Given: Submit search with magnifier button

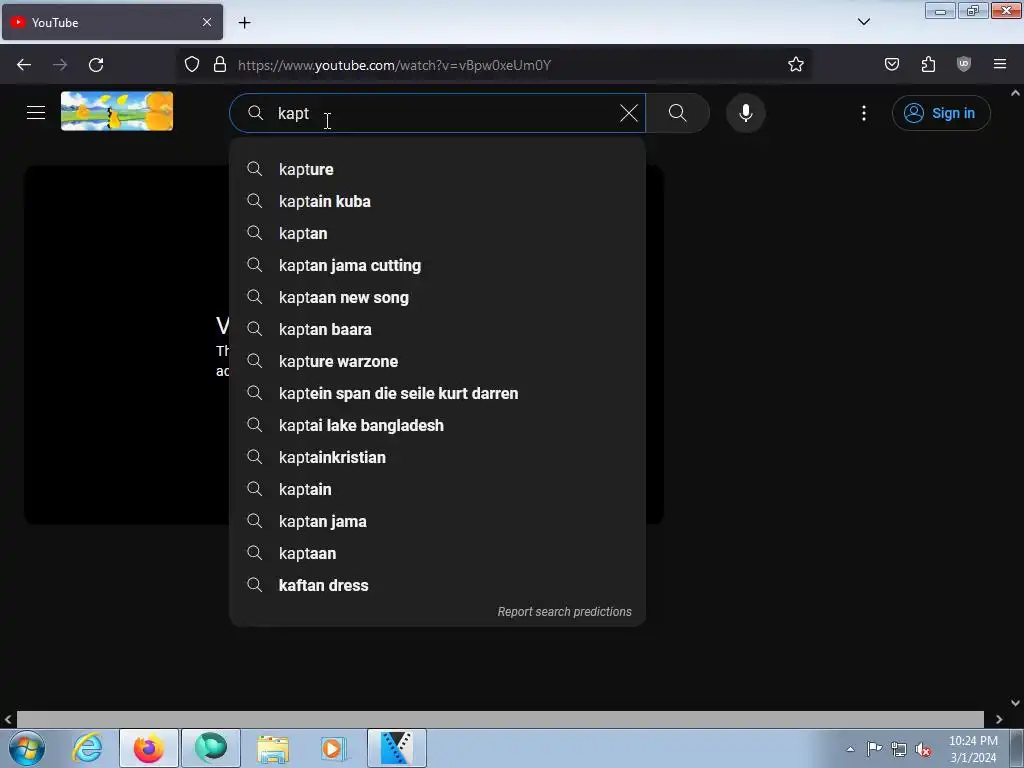Looking at the screenshot, I should coord(678,113).
